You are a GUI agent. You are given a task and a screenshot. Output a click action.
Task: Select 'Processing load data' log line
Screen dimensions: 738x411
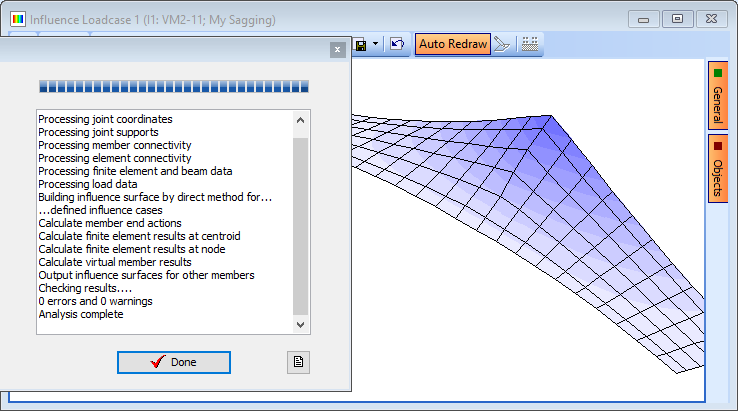click(88, 184)
